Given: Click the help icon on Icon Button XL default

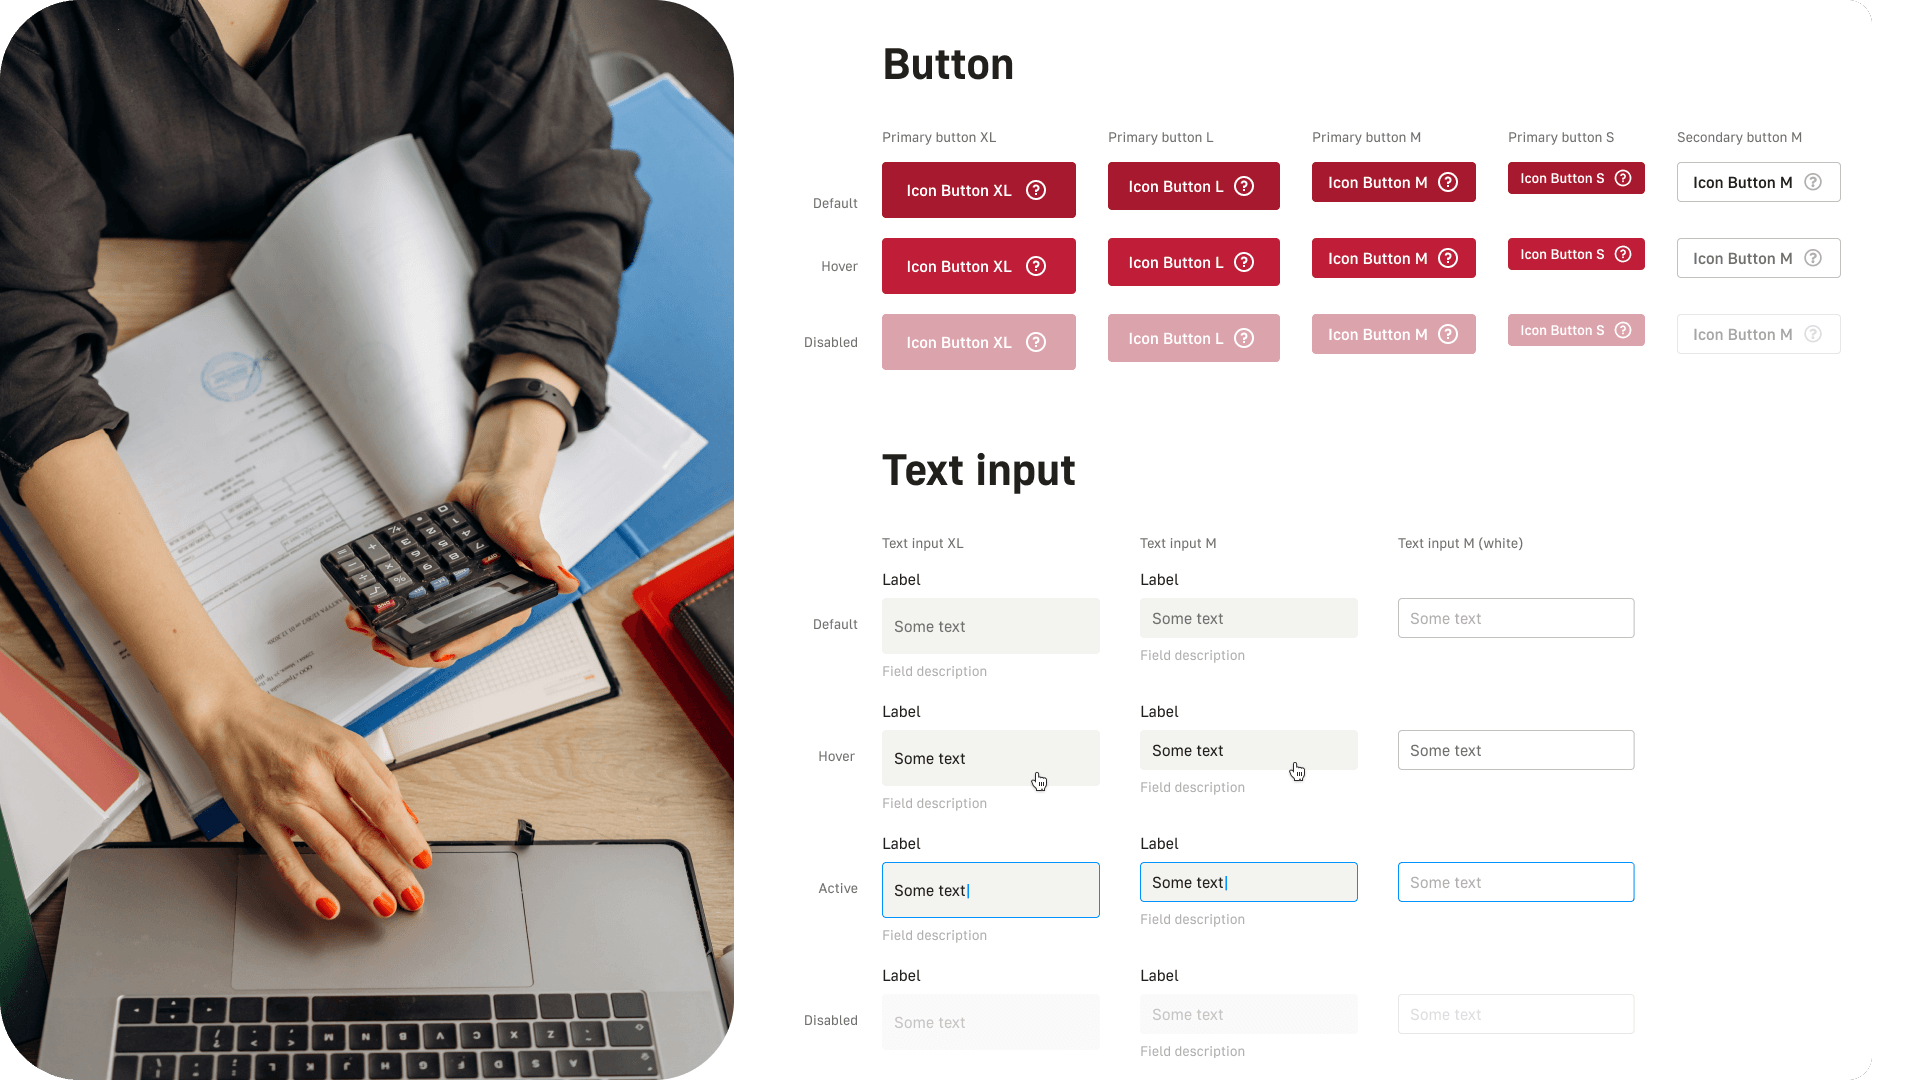Looking at the screenshot, I should tap(1039, 190).
